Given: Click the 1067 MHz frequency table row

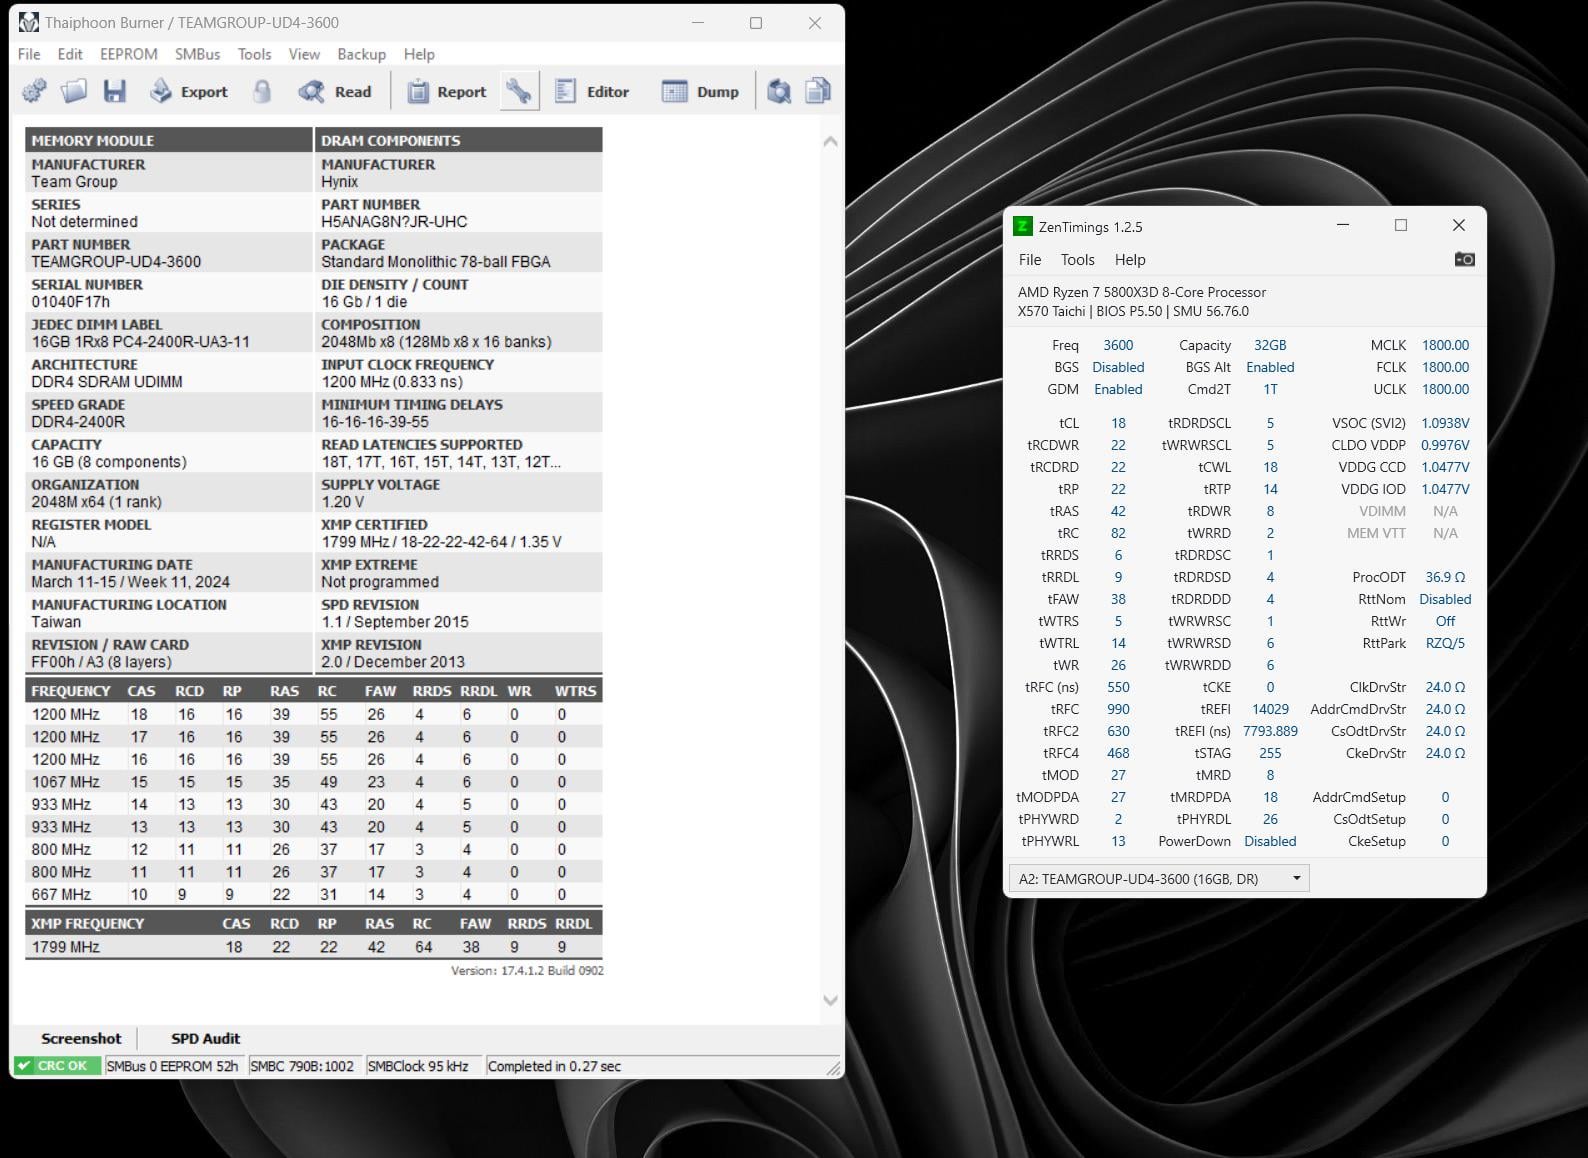Looking at the screenshot, I should tap(314, 782).
